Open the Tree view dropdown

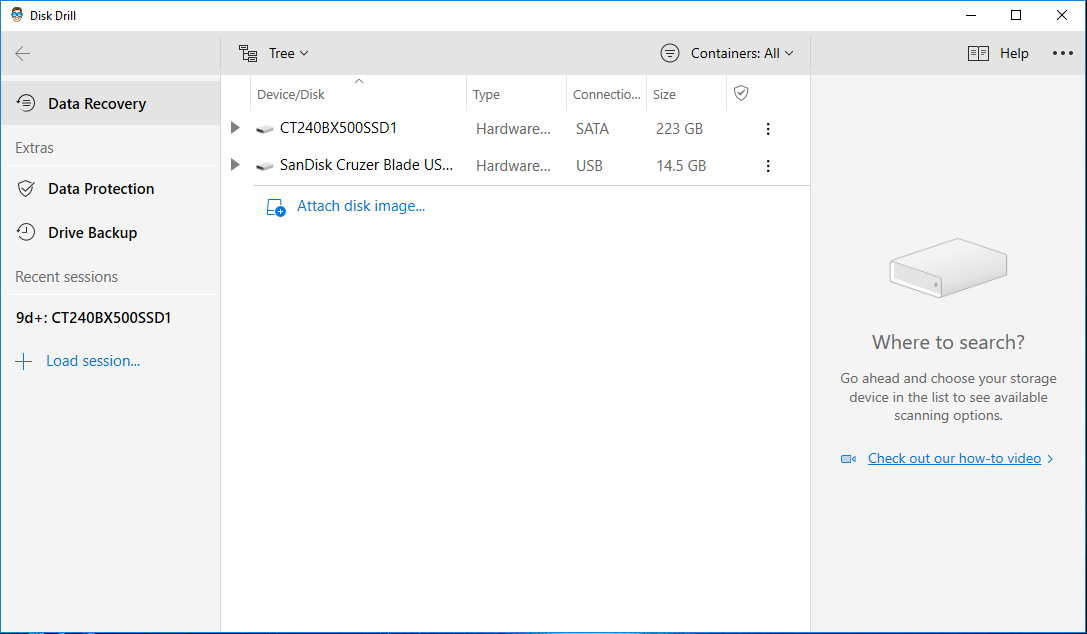click(274, 54)
